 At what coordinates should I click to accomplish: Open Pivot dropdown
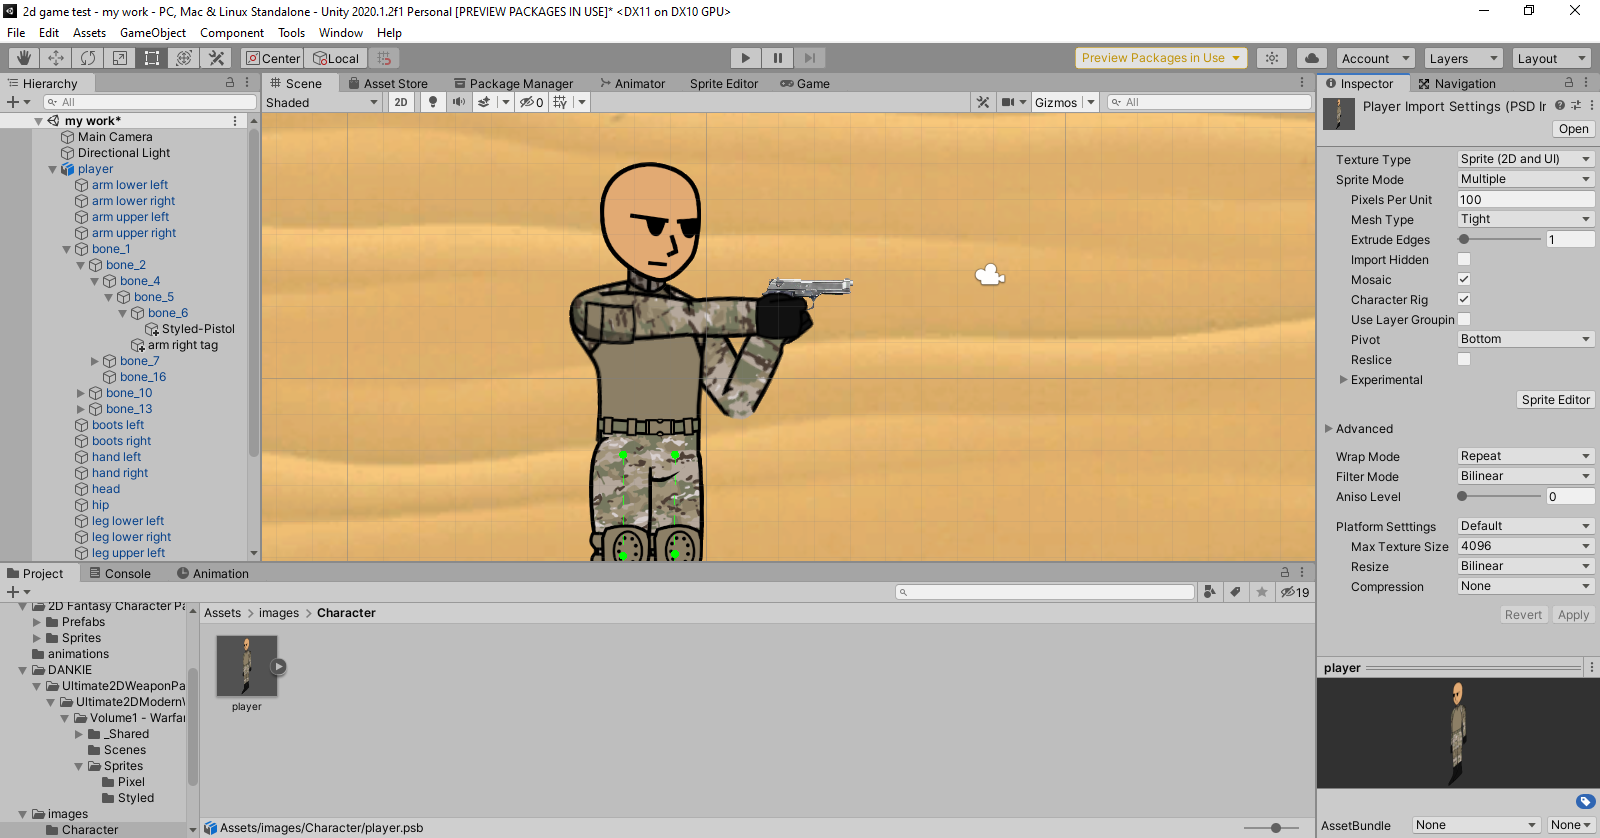point(1525,339)
